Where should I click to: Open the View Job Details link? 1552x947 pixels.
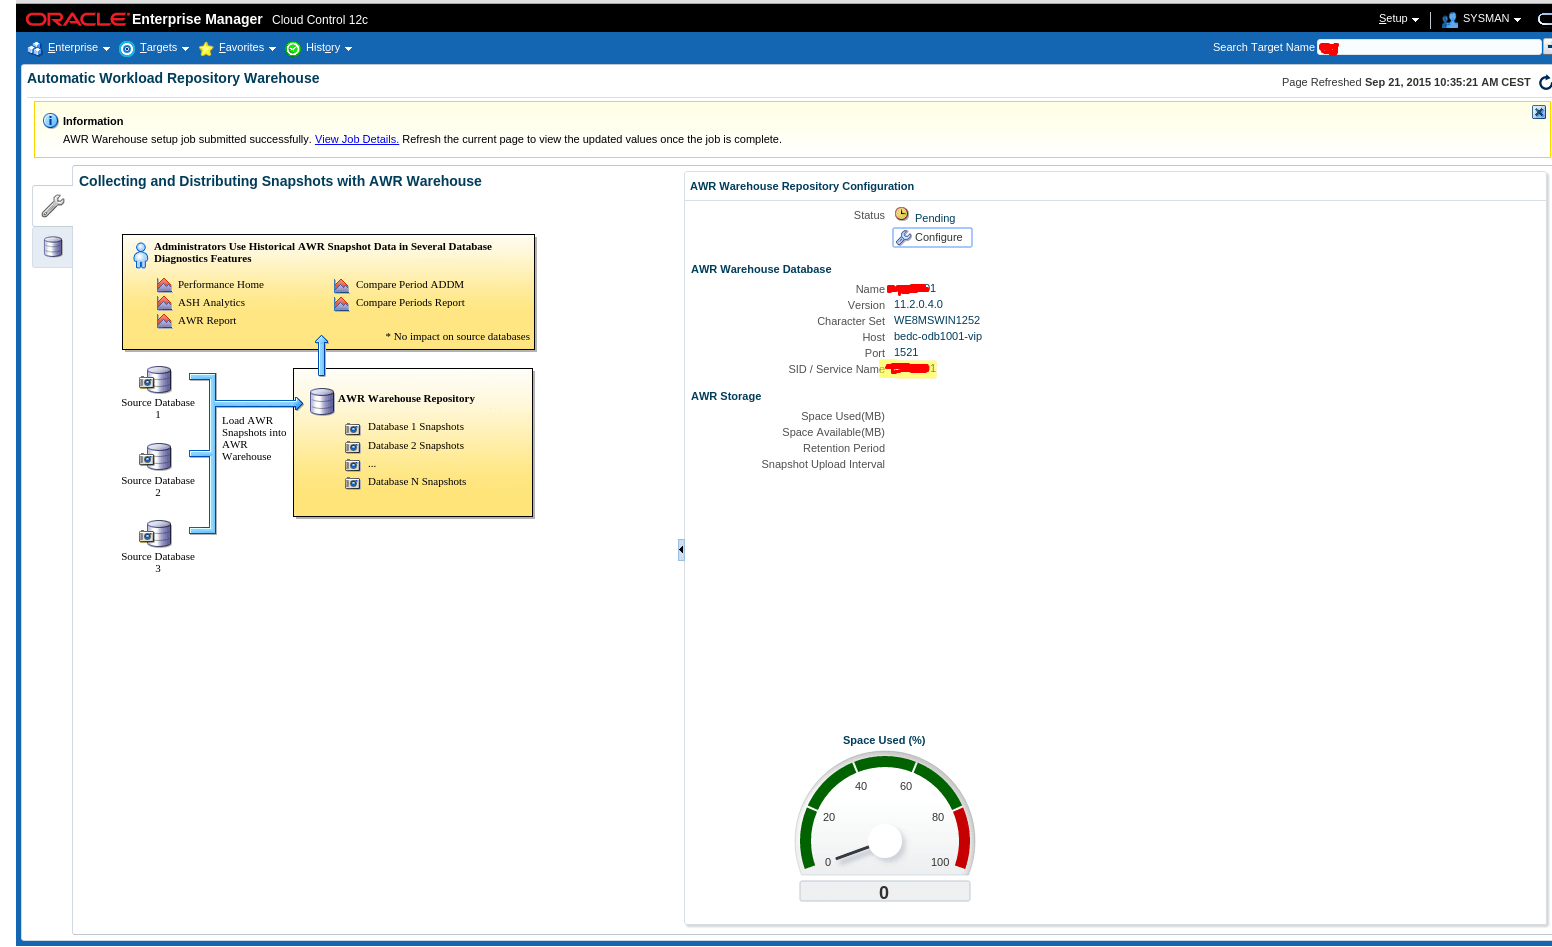357,139
